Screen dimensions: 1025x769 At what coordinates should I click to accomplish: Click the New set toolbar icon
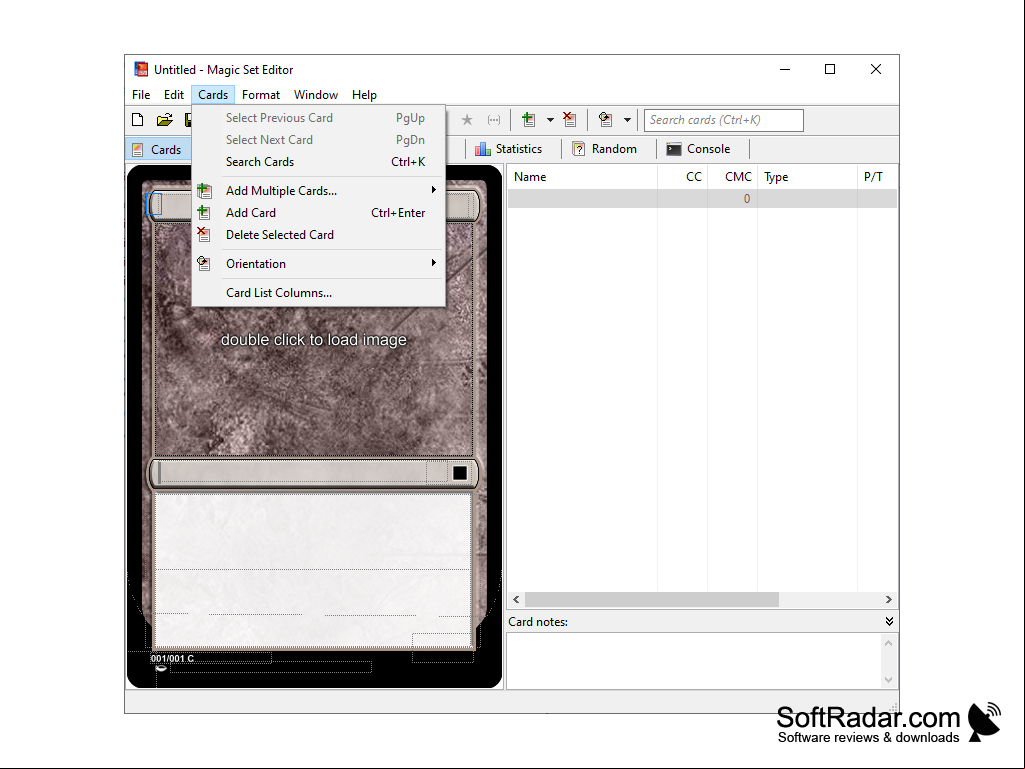[137, 120]
